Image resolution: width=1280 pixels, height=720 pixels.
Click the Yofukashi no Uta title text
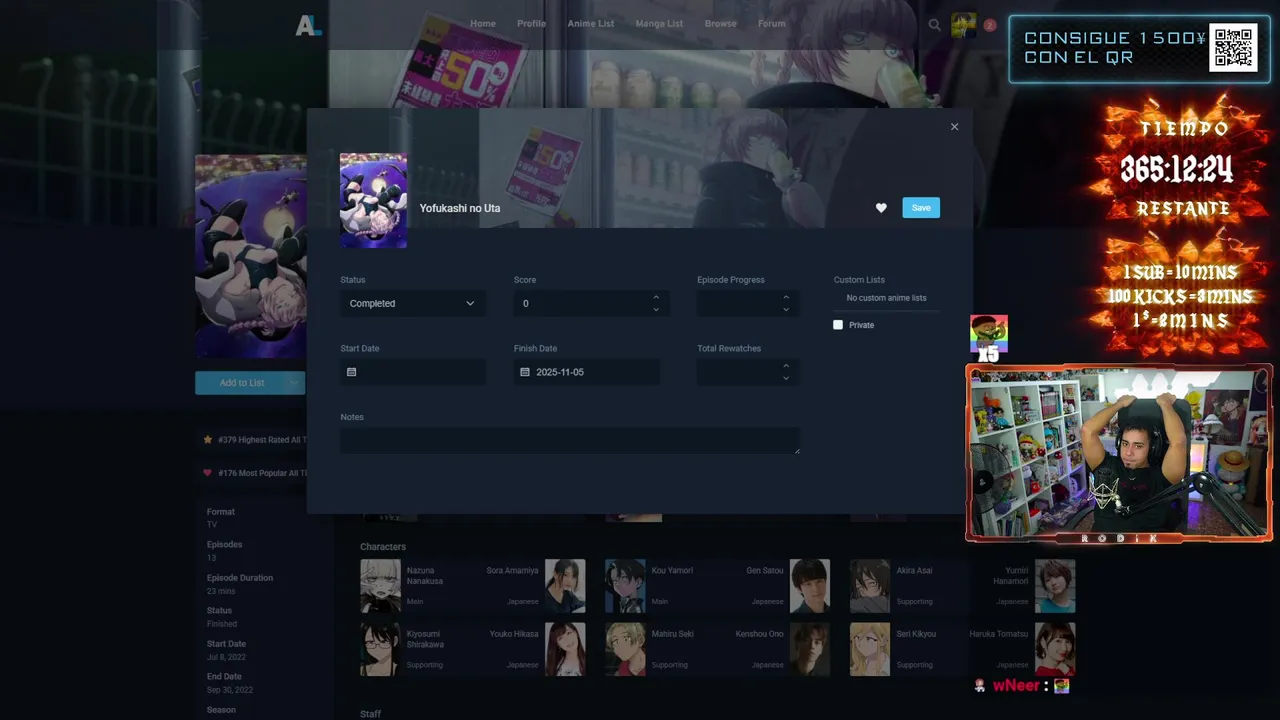pyautogui.click(x=460, y=208)
